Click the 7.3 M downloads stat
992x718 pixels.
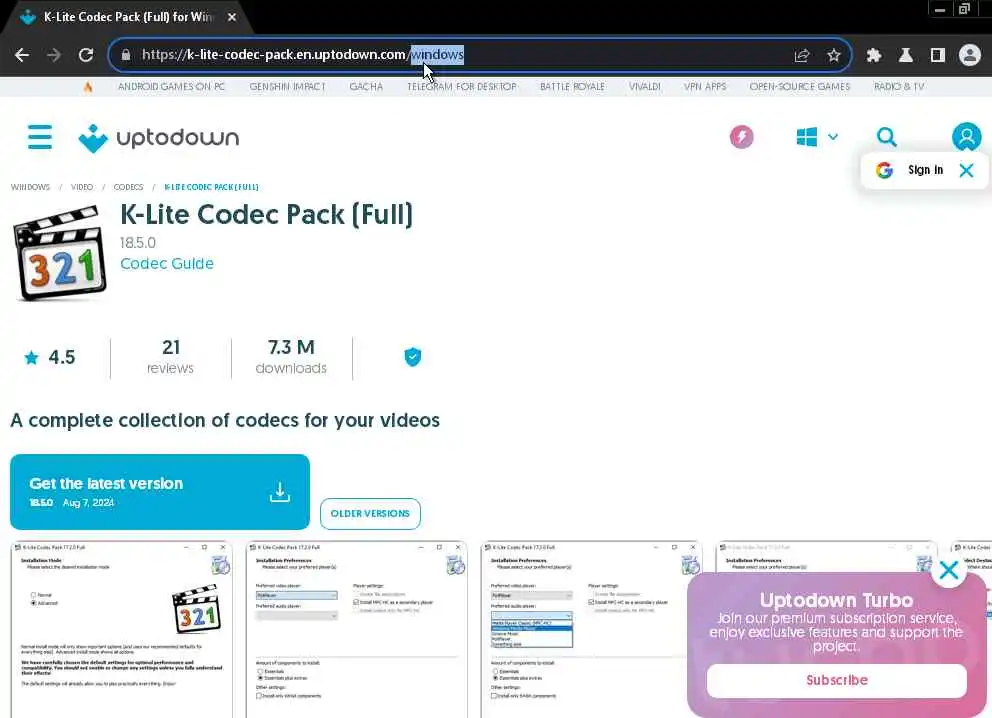coord(291,357)
